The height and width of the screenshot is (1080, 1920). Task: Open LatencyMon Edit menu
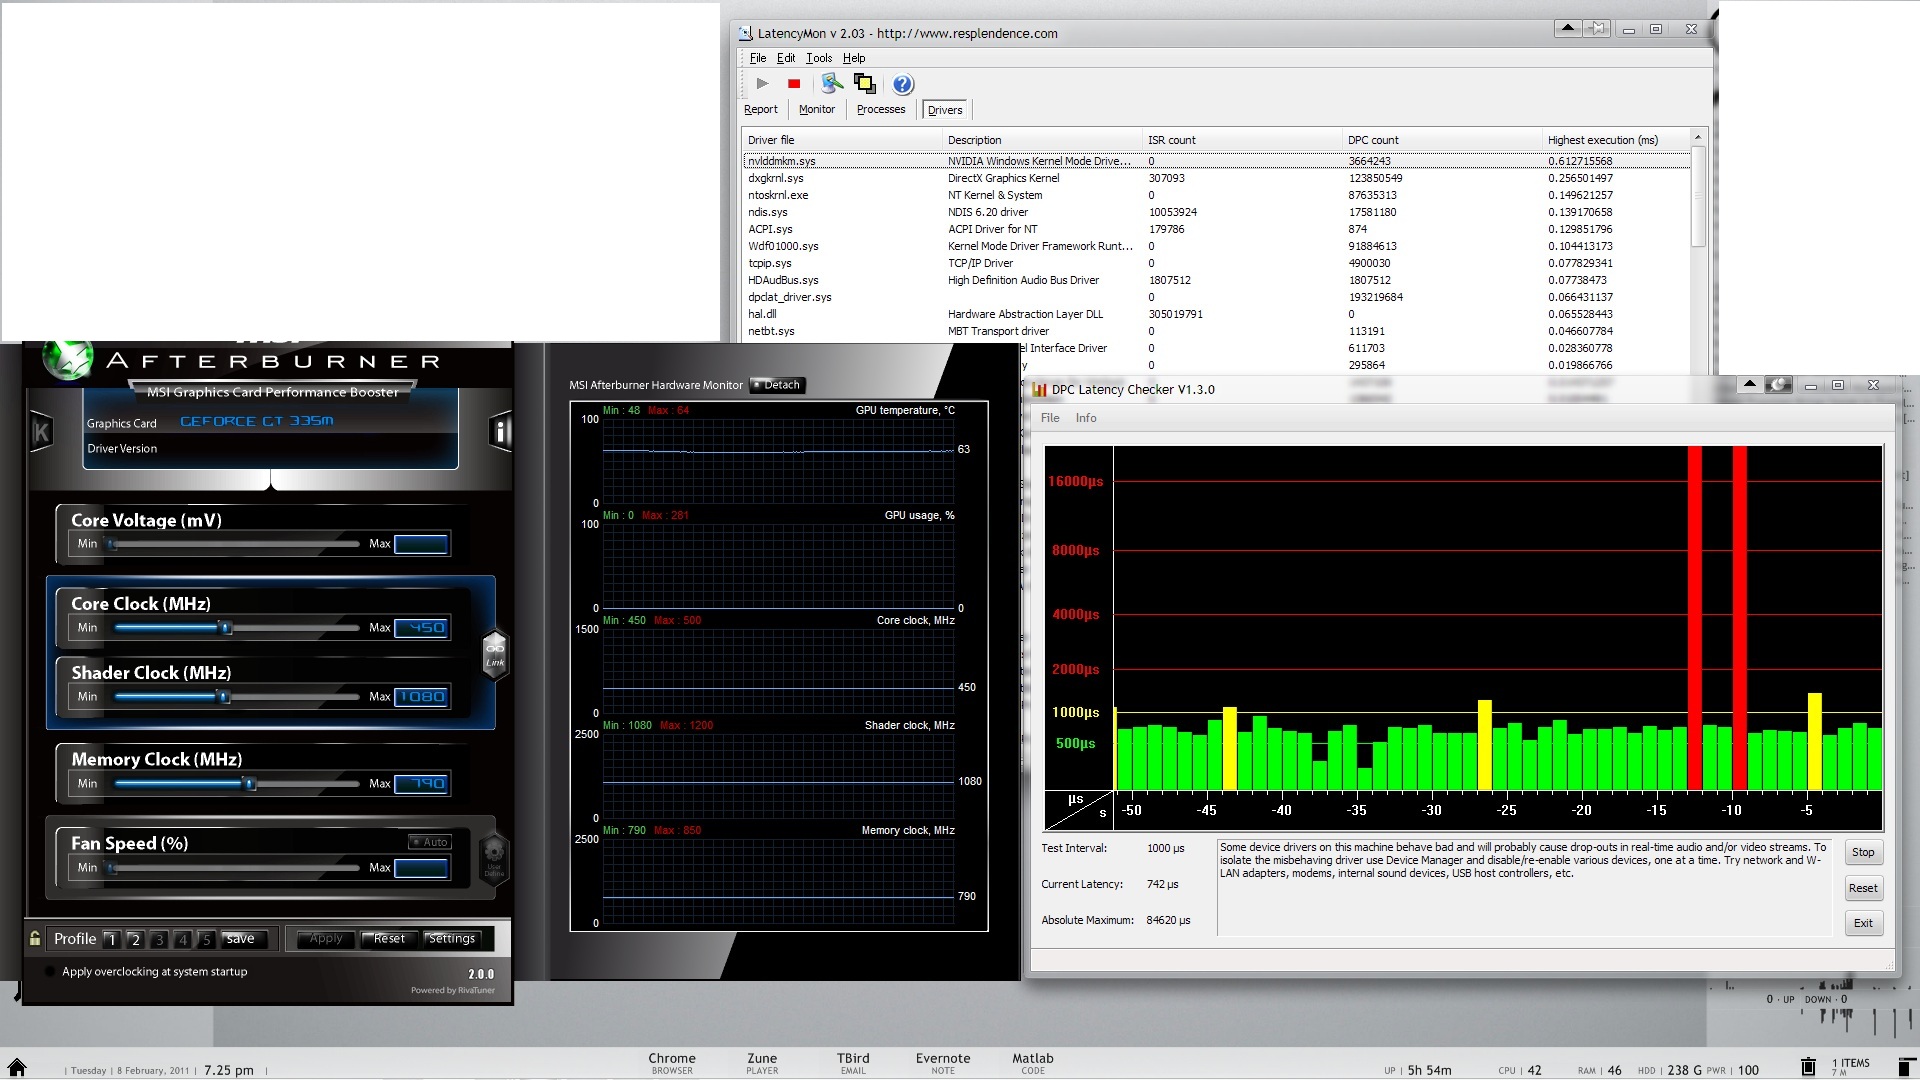click(786, 58)
